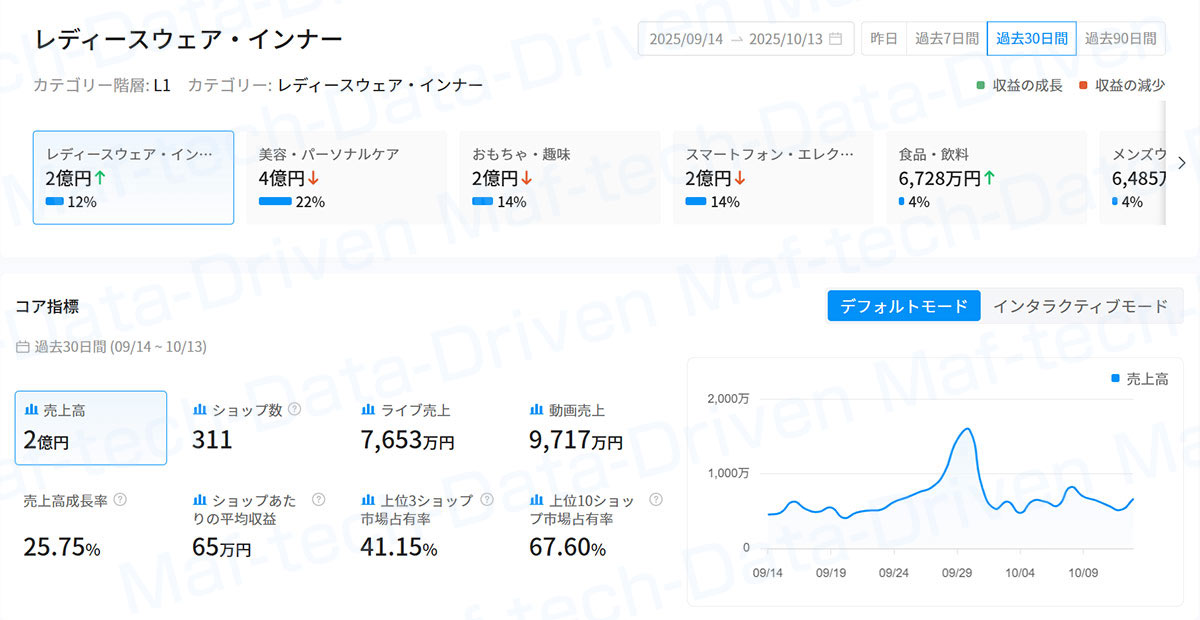
Task: Toggle the 売上高 chart legend
Action: pos(1139,379)
